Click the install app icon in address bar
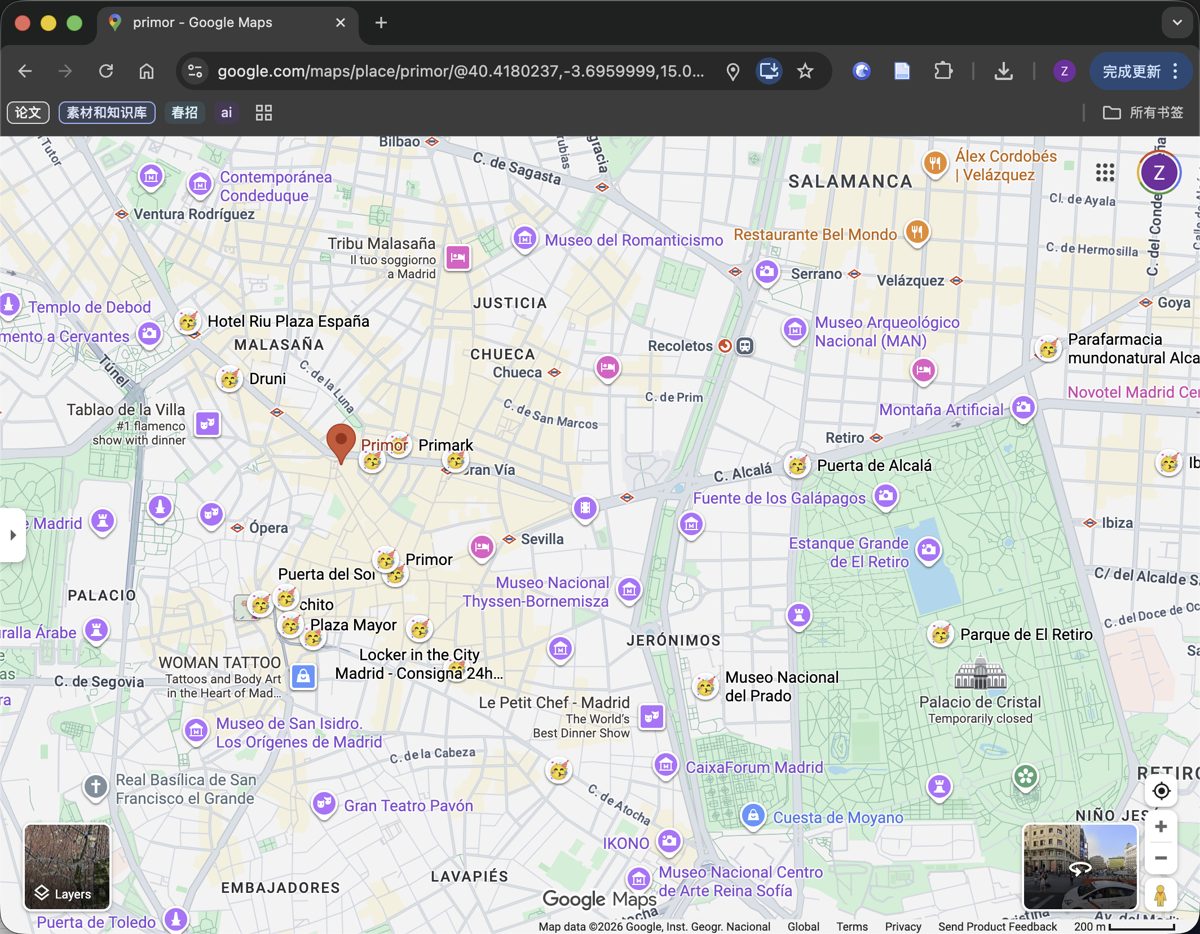 769,71
